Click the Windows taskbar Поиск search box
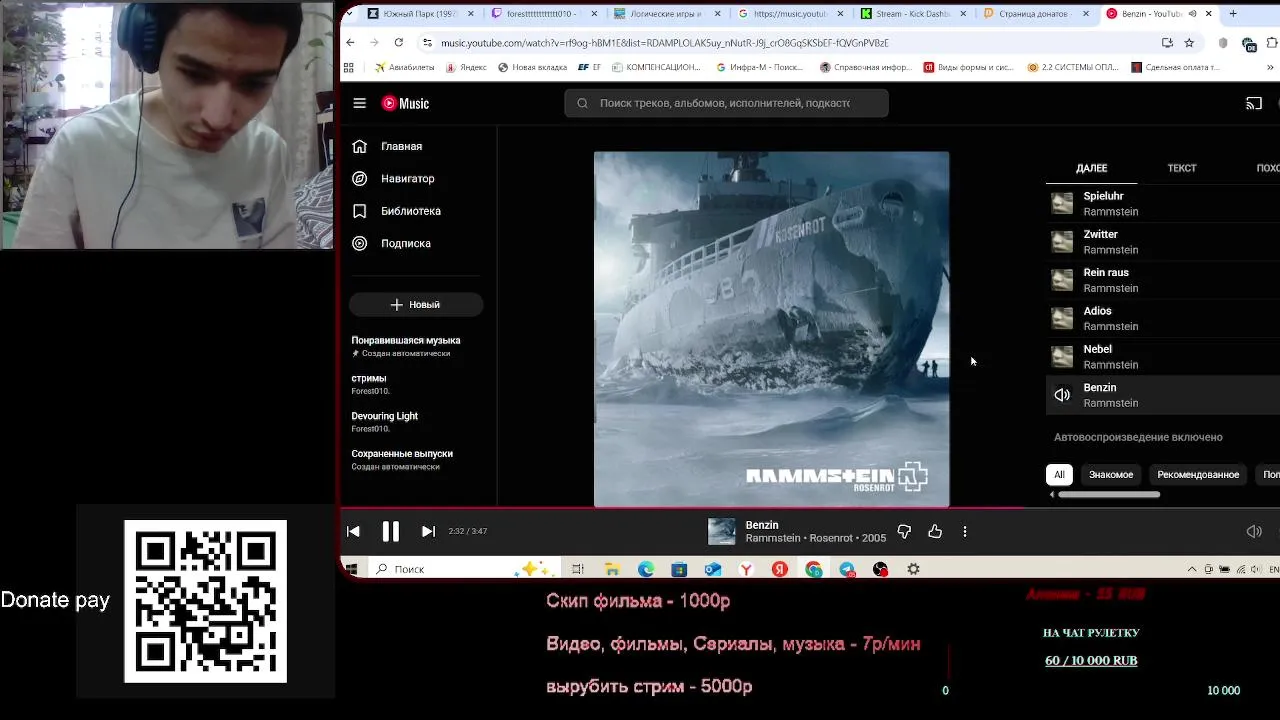Viewport: 1280px width, 720px height. click(x=465, y=569)
